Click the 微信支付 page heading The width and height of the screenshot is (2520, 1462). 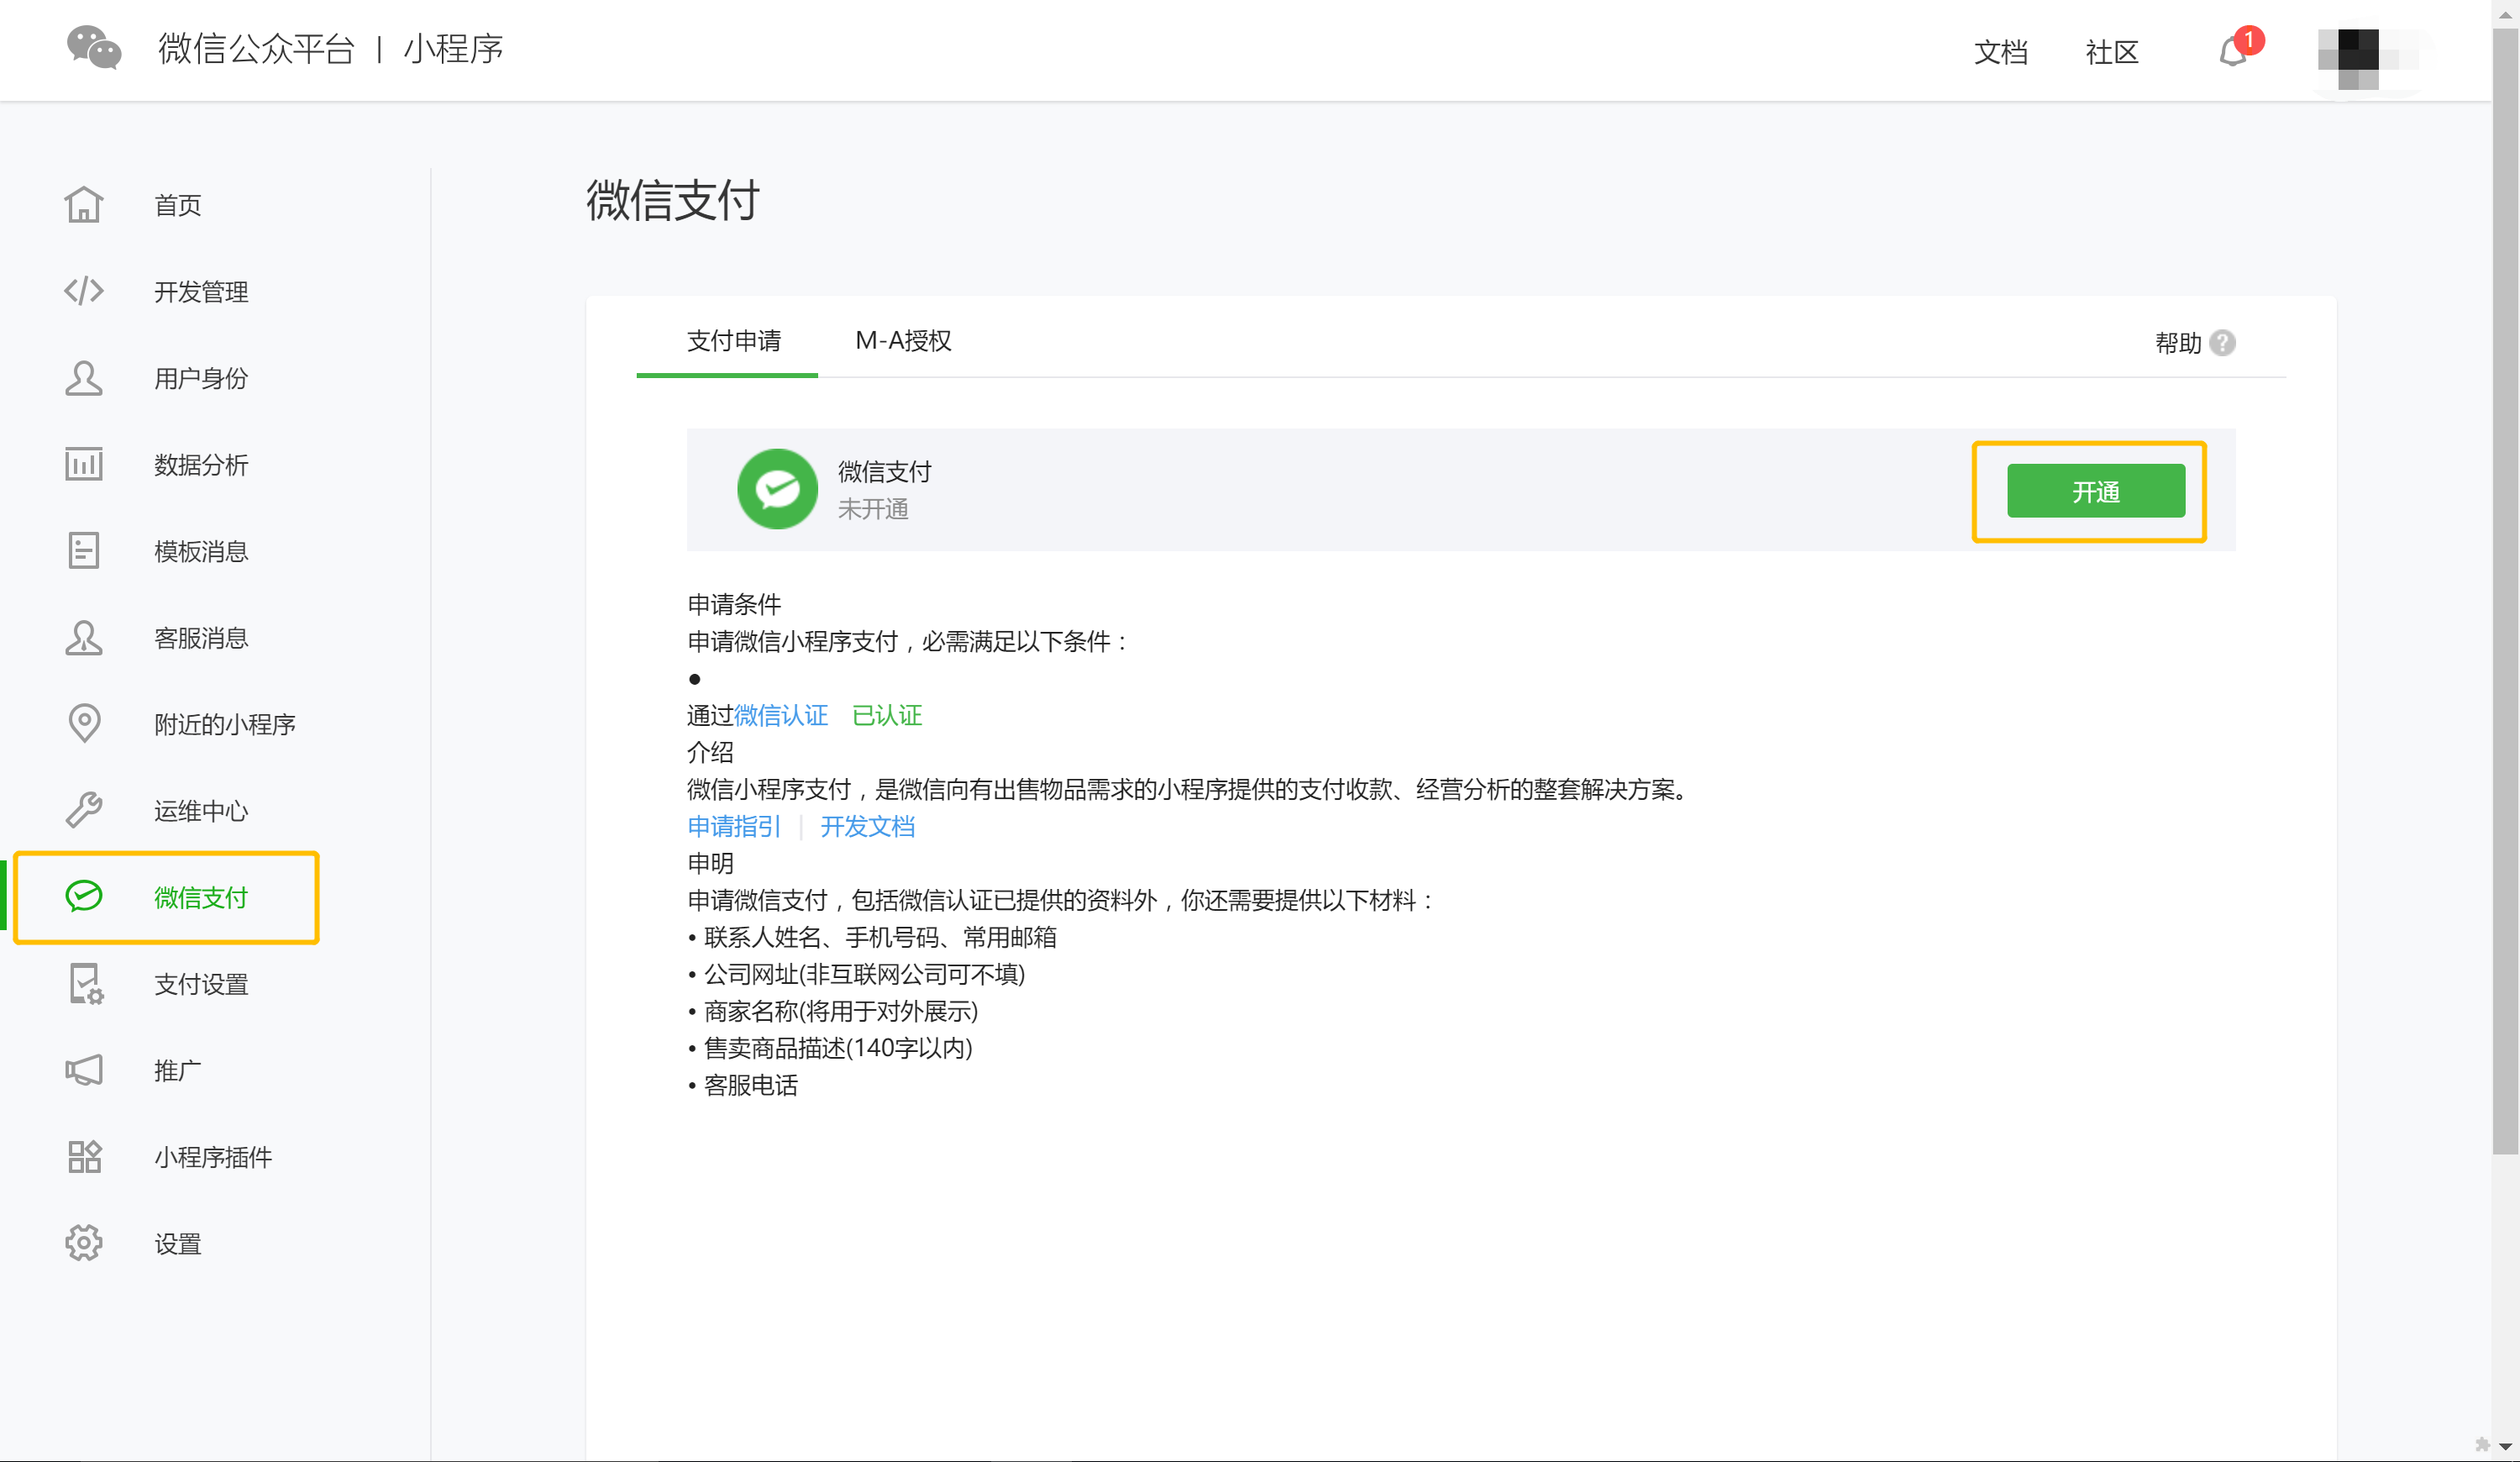(x=673, y=200)
